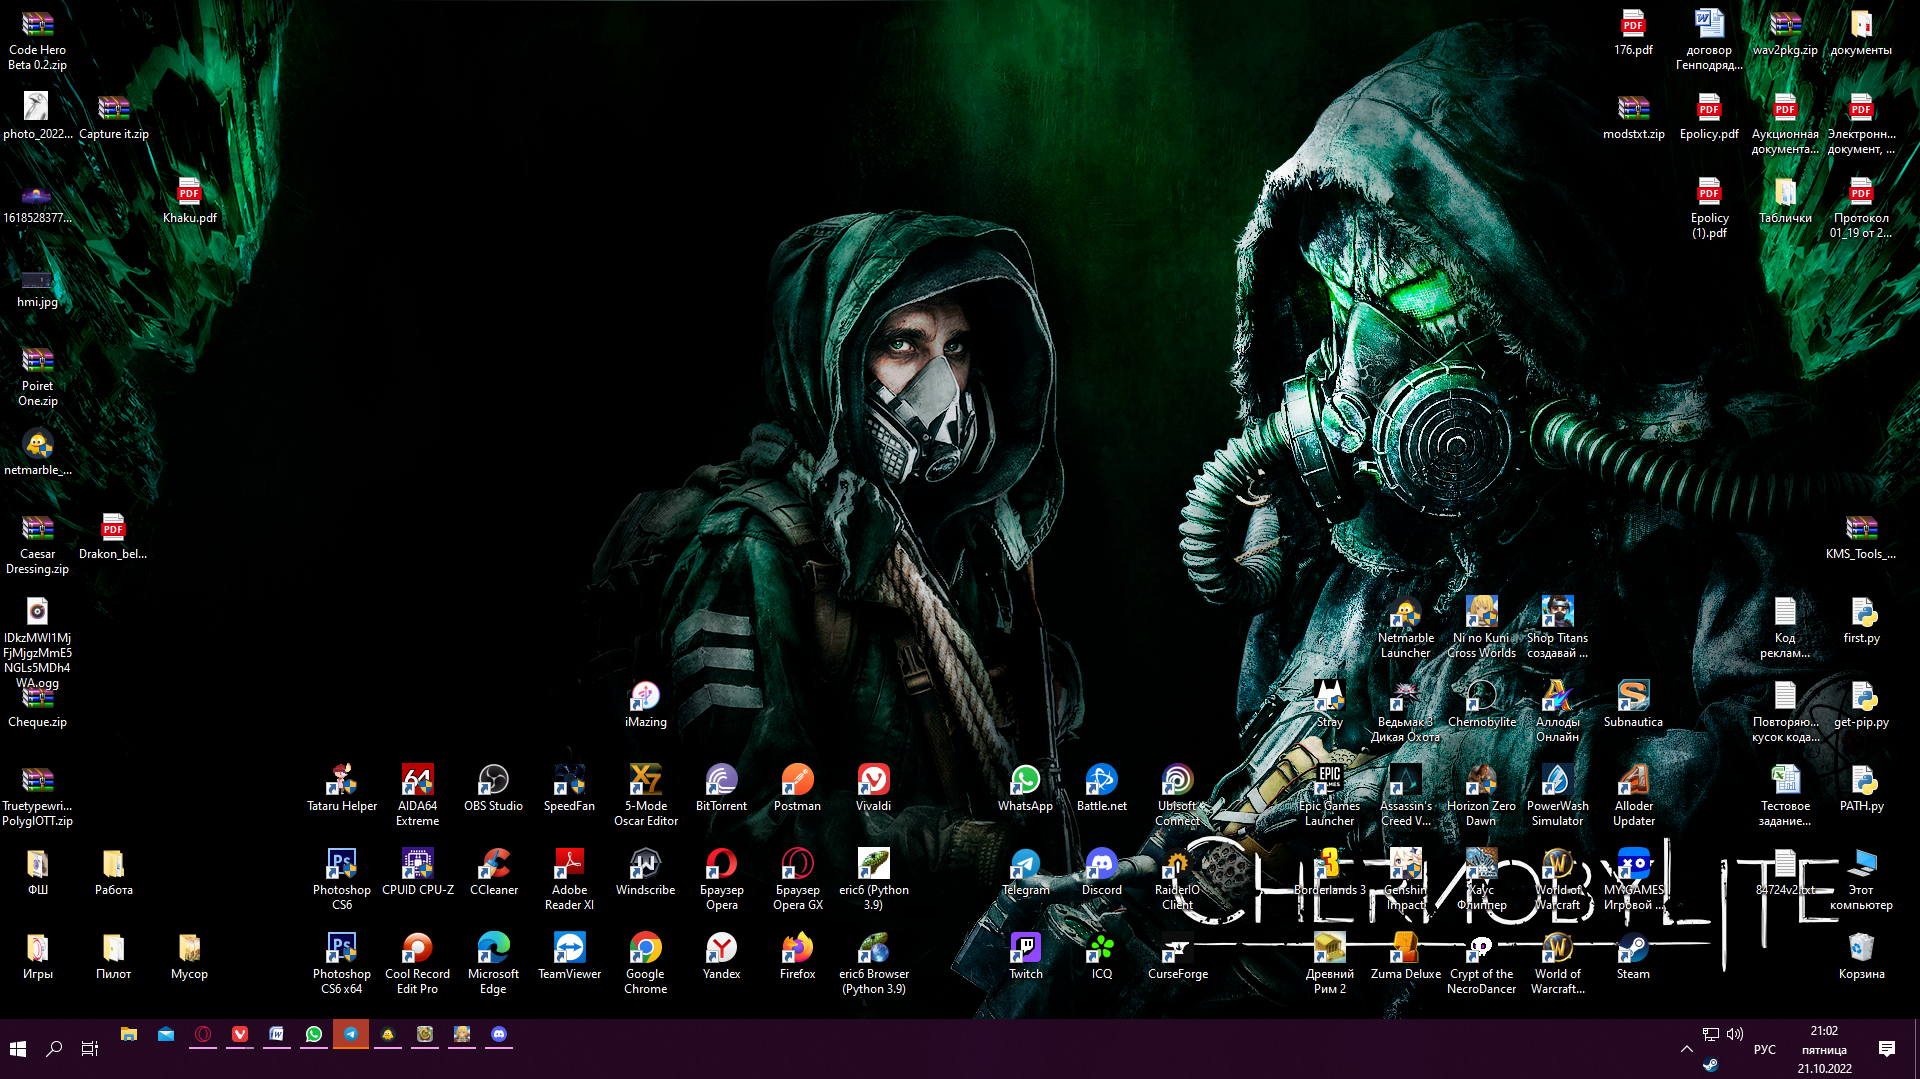Select the Horizon Zero Dawn icon
Viewport: 1920px width, 1079px height.
point(1481,794)
